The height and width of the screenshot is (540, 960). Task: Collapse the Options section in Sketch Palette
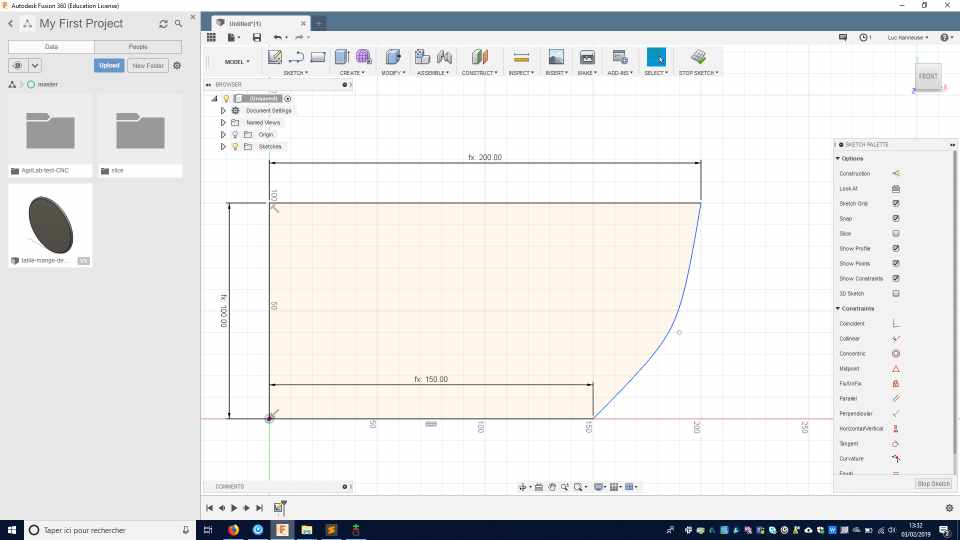pyautogui.click(x=838, y=159)
